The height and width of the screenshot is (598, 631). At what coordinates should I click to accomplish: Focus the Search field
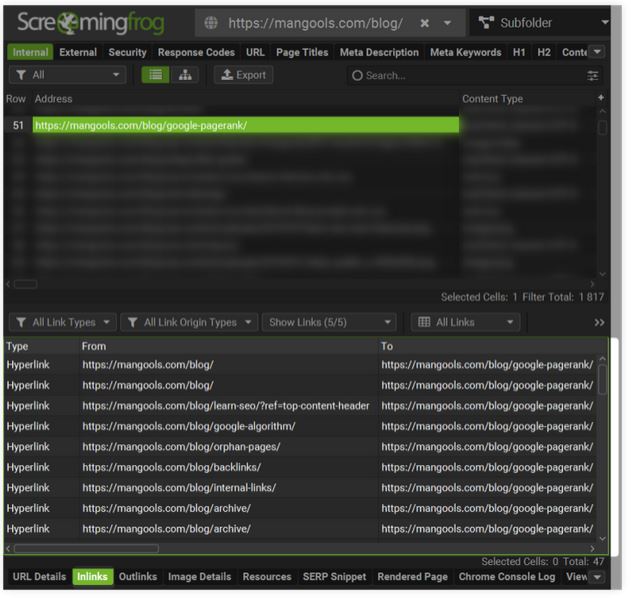467,76
